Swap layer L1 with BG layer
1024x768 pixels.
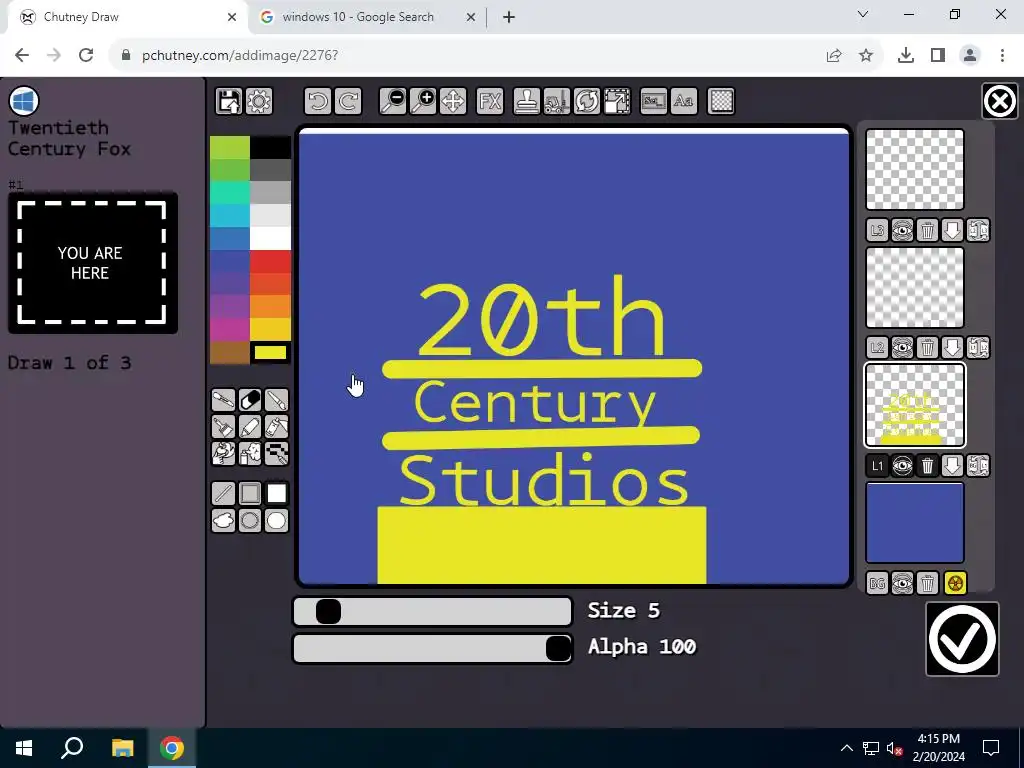click(x=978, y=466)
